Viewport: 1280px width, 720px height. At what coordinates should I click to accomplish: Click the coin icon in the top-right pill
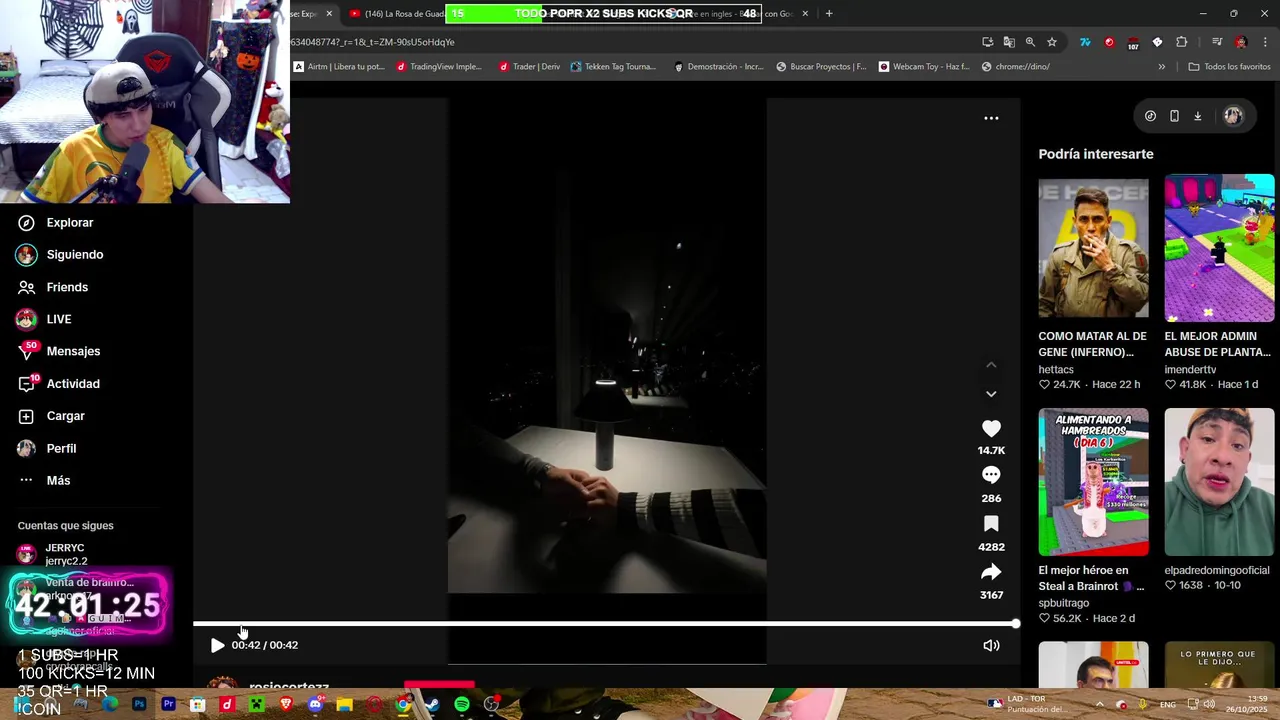(x=1150, y=116)
